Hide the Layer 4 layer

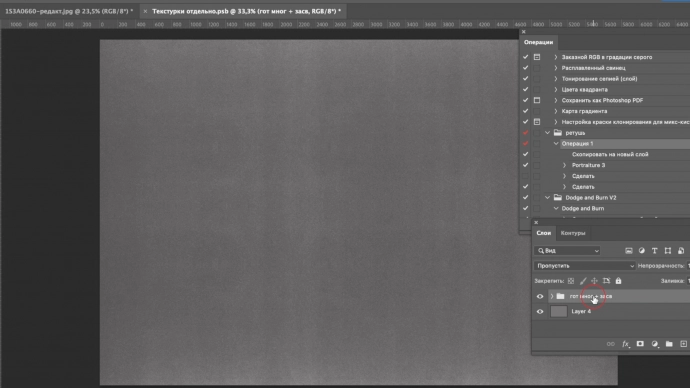point(540,311)
